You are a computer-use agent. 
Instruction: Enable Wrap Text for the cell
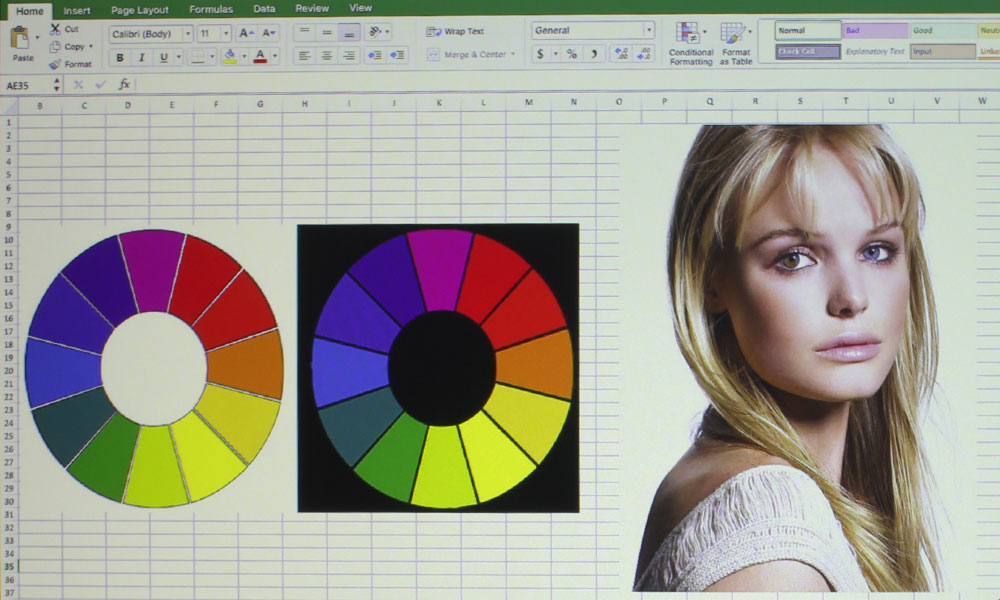pyautogui.click(x=455, y=32)
